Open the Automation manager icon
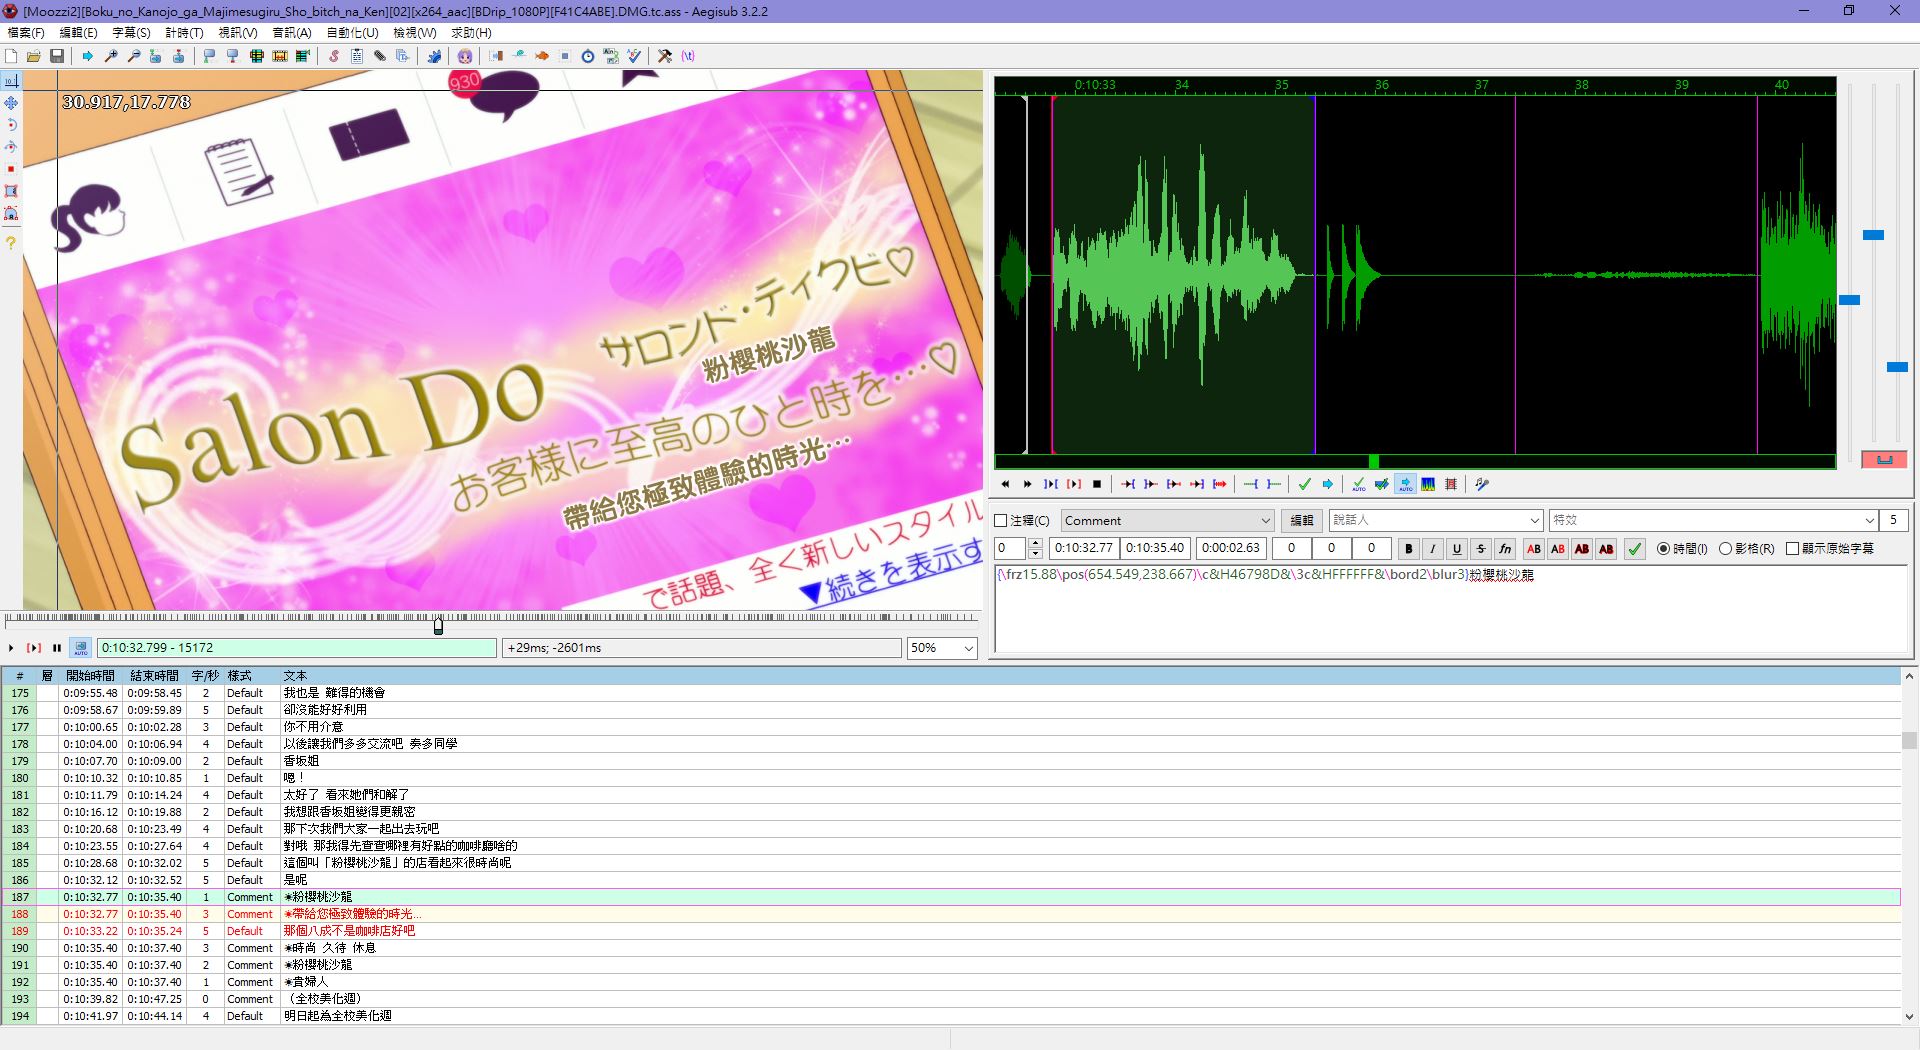Viewport: 1920px width, 1050px height. pos(434,56)
